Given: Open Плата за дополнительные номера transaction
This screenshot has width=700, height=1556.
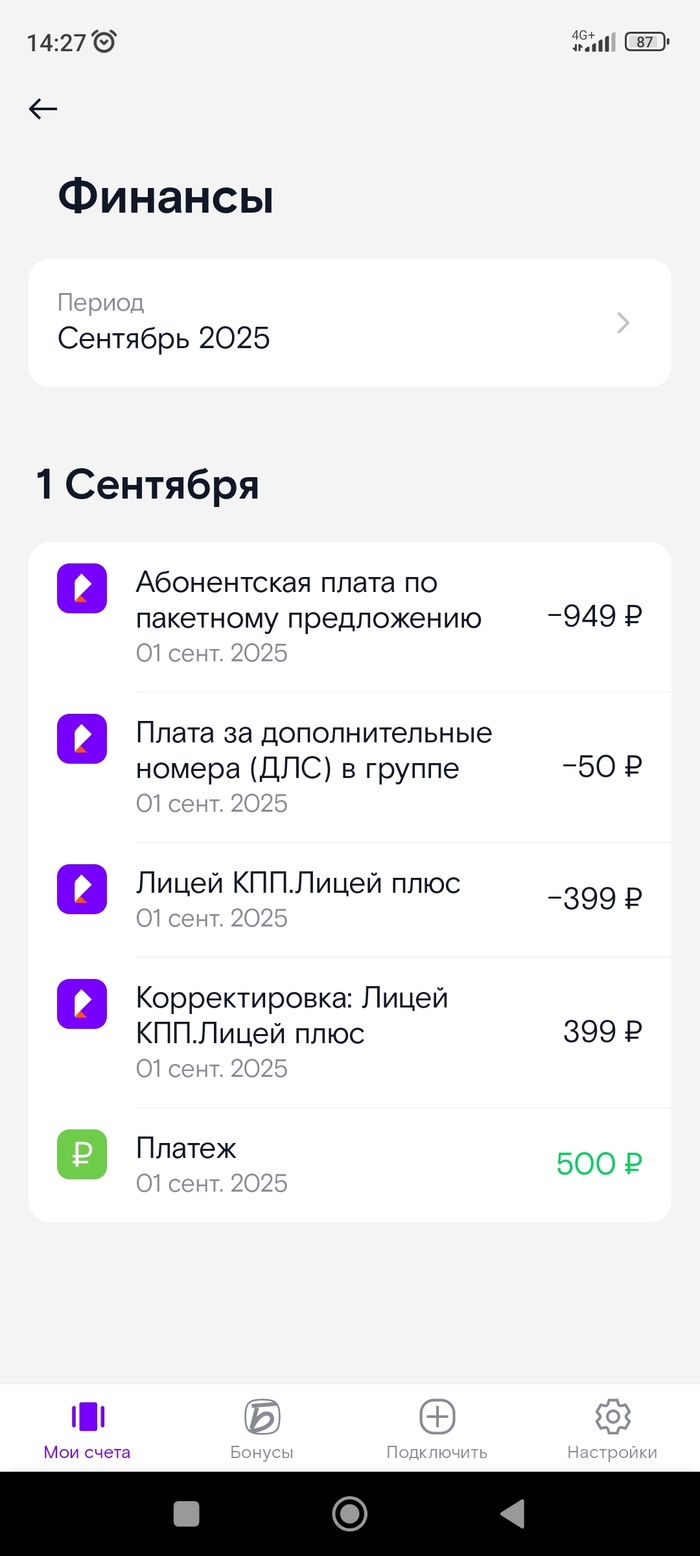Looking at the screenshot, I should pyautogui.click(x=350, y=767).
